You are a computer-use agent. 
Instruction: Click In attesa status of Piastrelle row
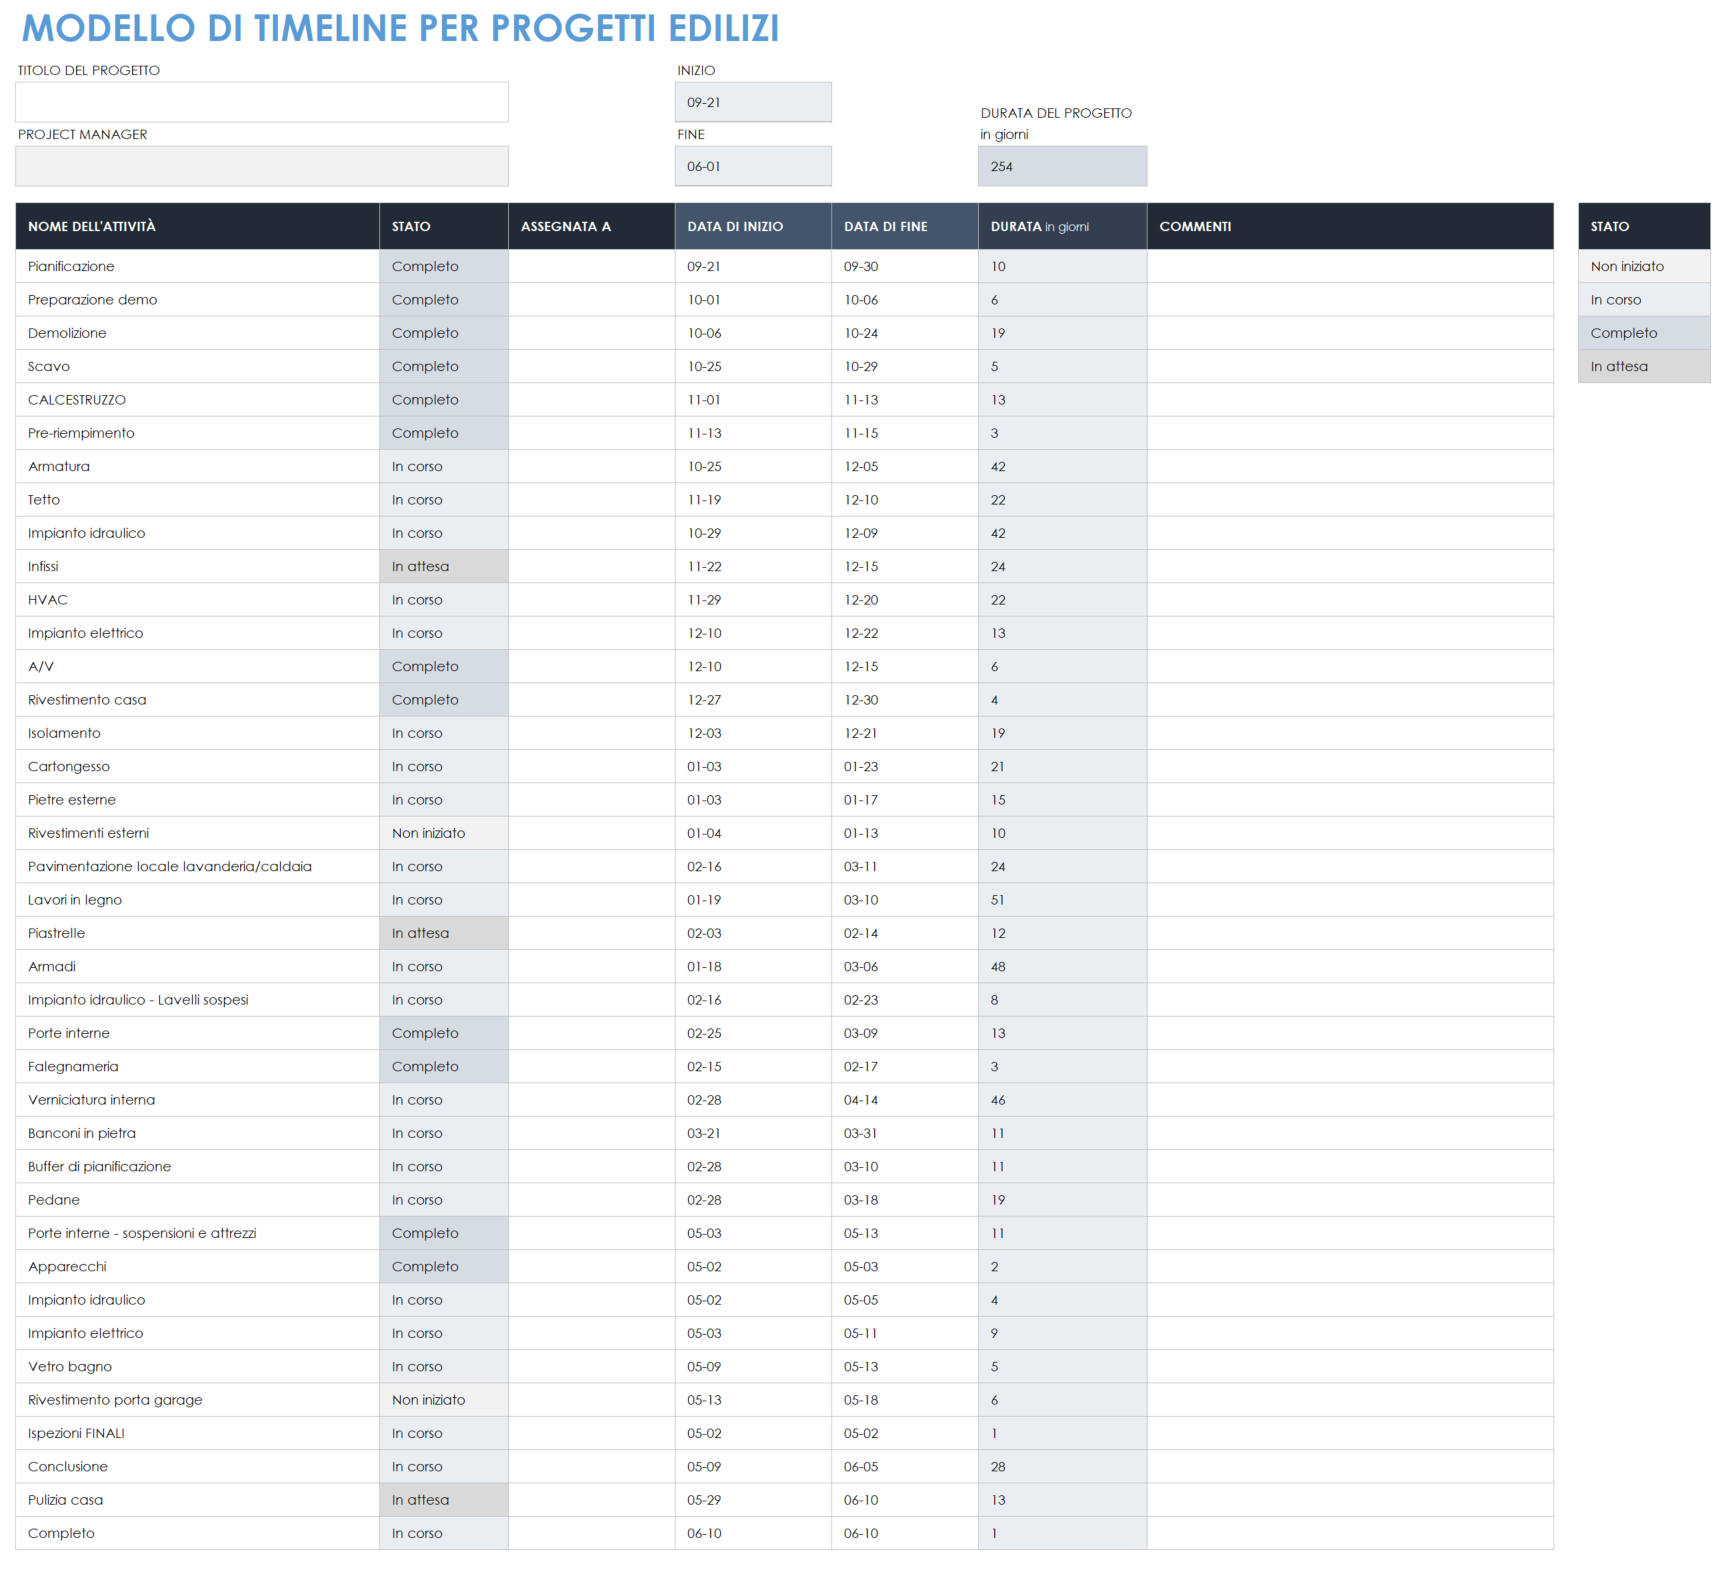pos(444,933)
